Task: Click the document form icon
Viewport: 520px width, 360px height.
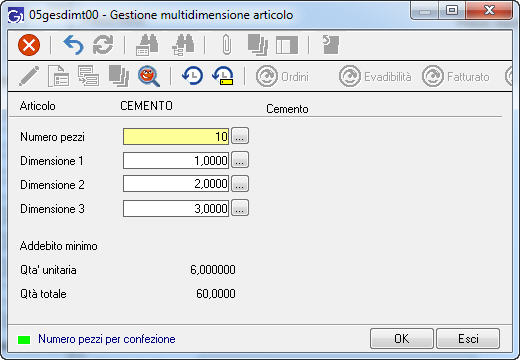Action: [58, 76]
